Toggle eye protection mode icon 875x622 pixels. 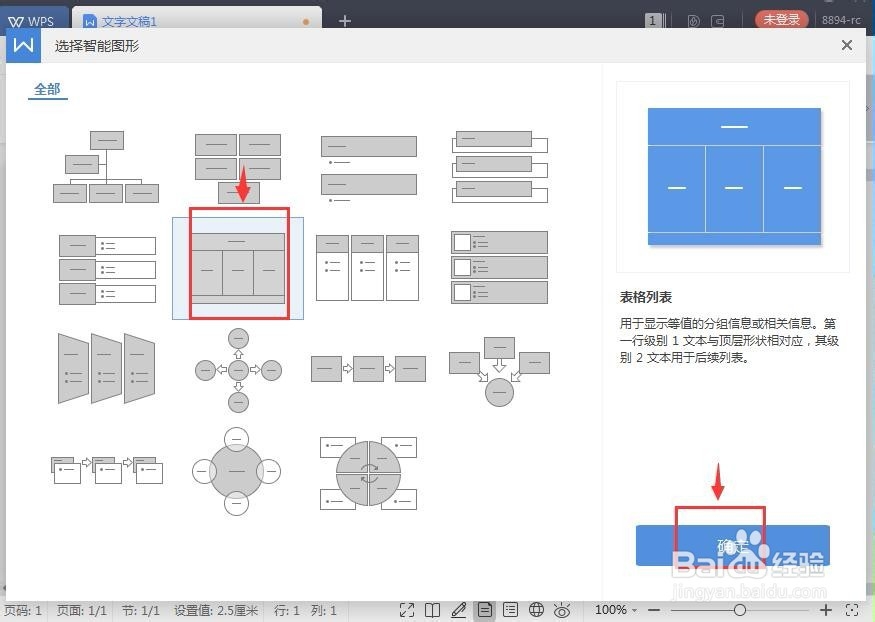(x=562, y=610)
